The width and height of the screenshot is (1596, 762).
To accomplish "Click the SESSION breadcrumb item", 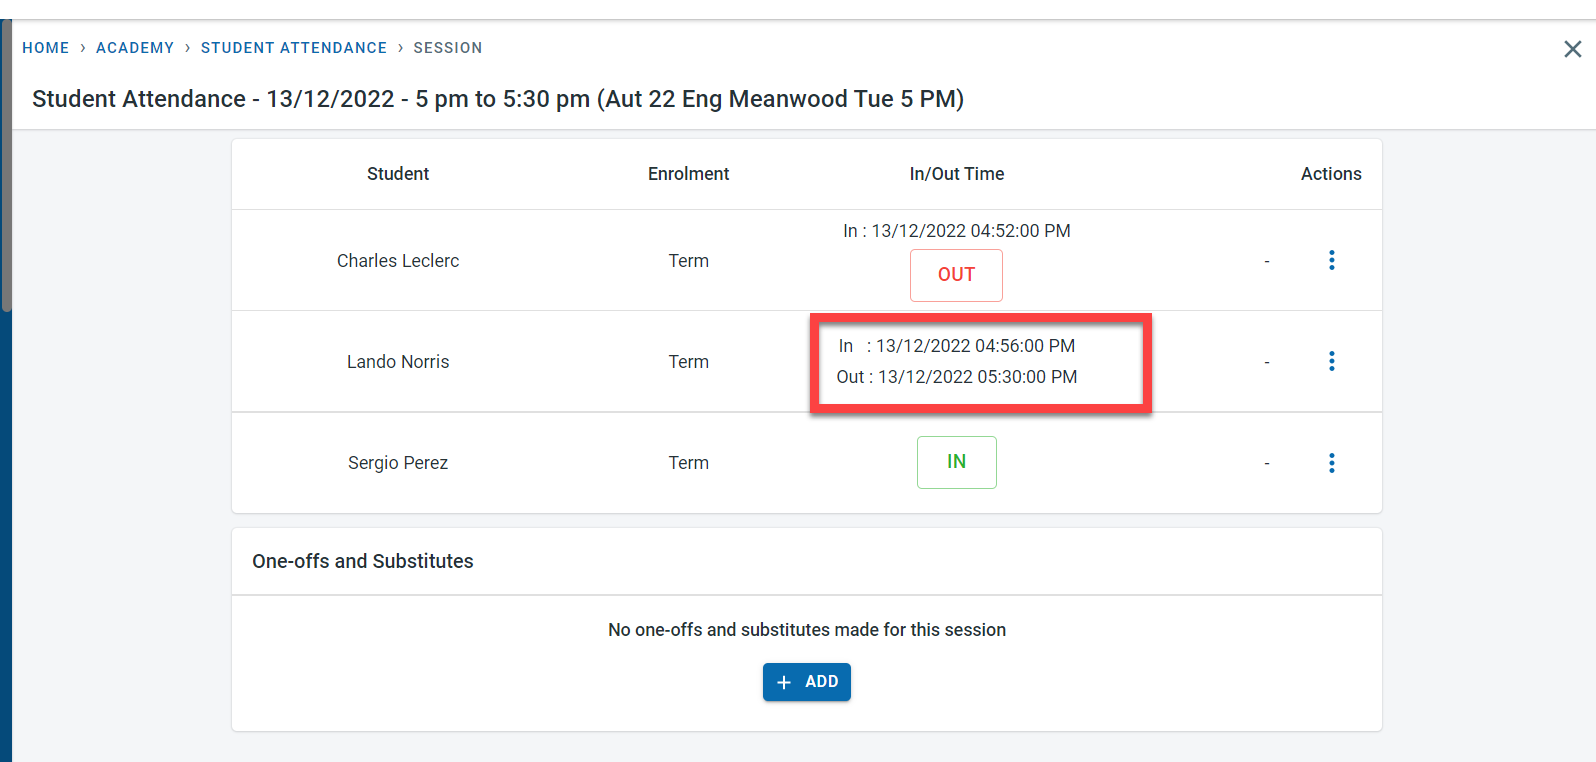I will click(x=448, y=48).
